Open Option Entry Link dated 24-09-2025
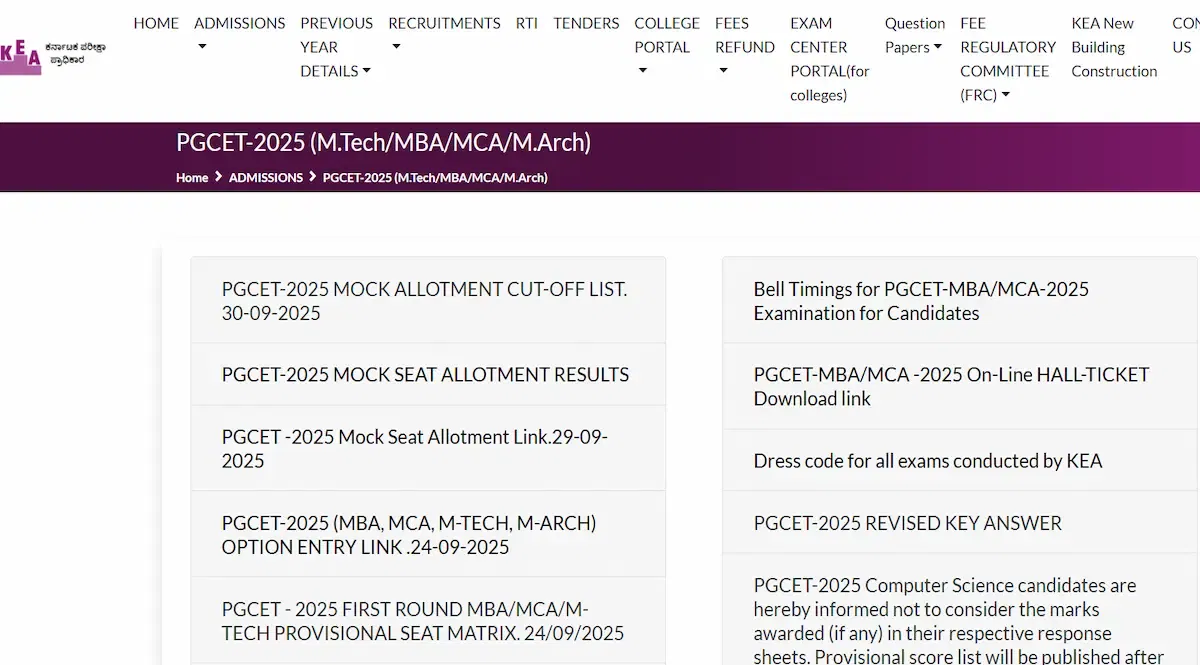1200x665 pixels. [x=409, y=535]
